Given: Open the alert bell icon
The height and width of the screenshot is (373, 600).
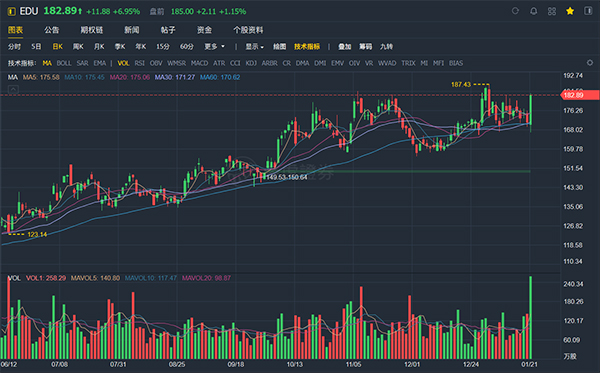Looking at the screenshot, I should [533, 11].
